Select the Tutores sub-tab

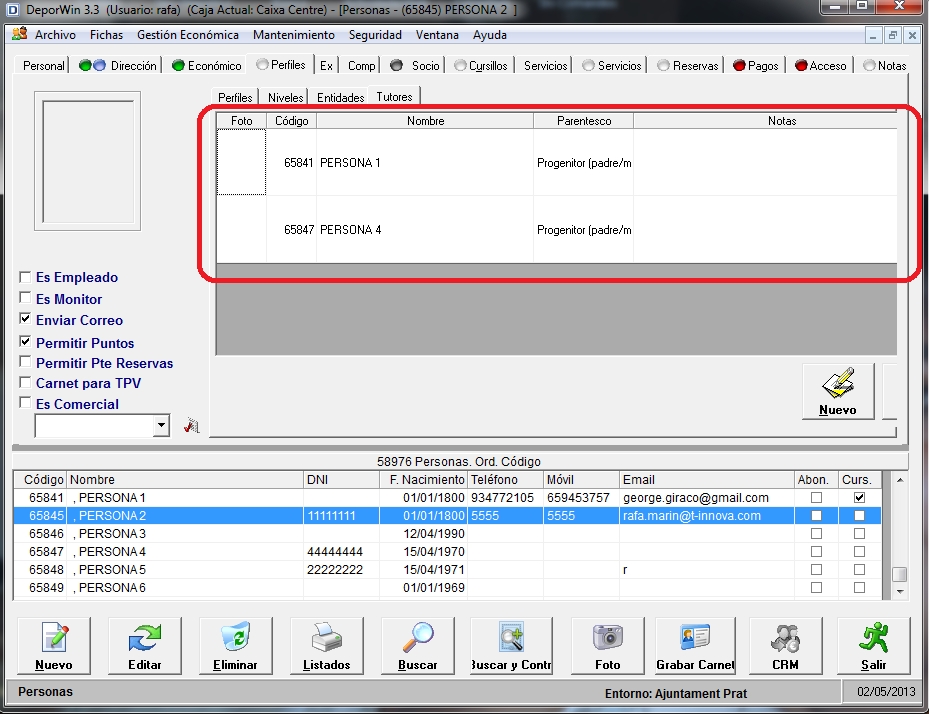[x=395, y=97]
